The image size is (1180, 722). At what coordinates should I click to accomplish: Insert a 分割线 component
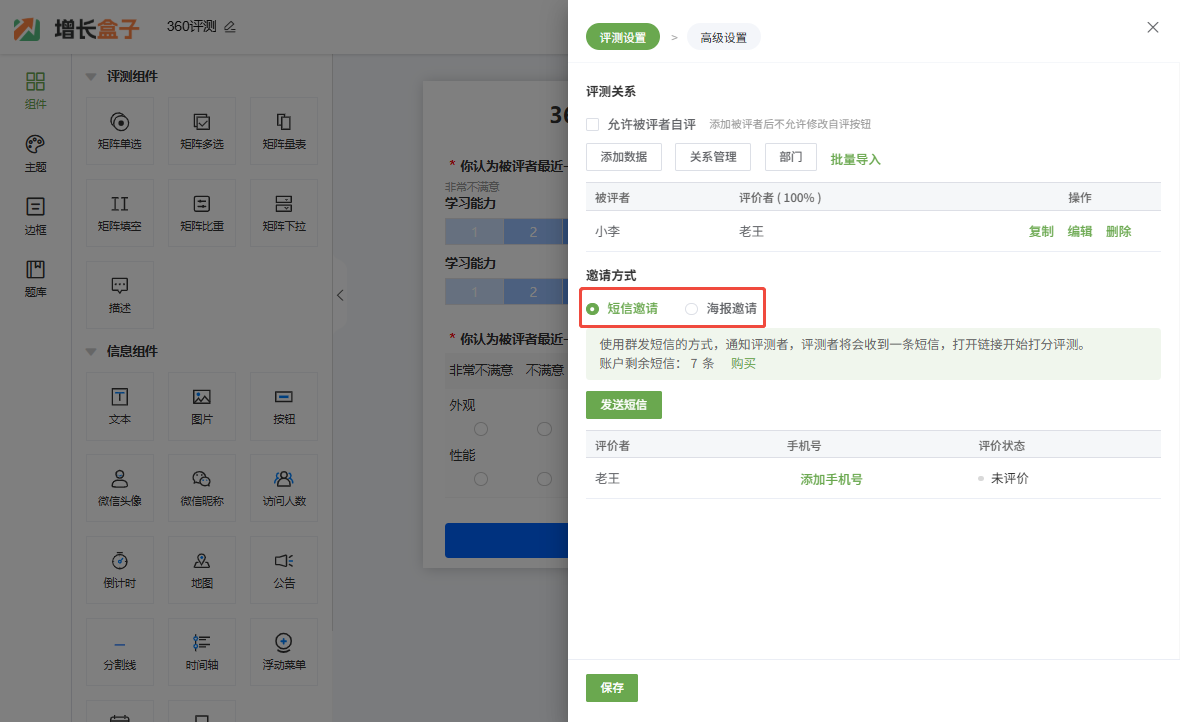tap(120, 652)
